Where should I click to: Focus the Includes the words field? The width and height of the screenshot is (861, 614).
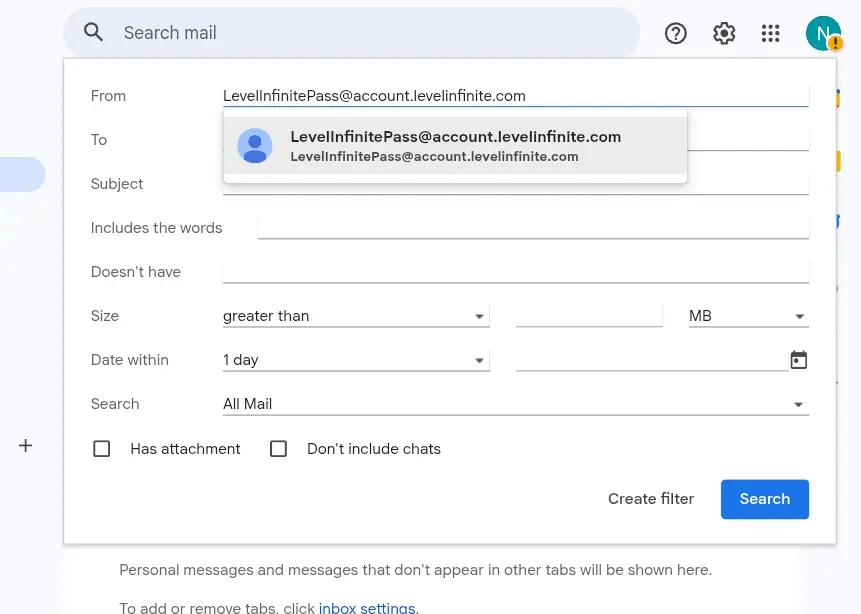(x=533, y=228)
